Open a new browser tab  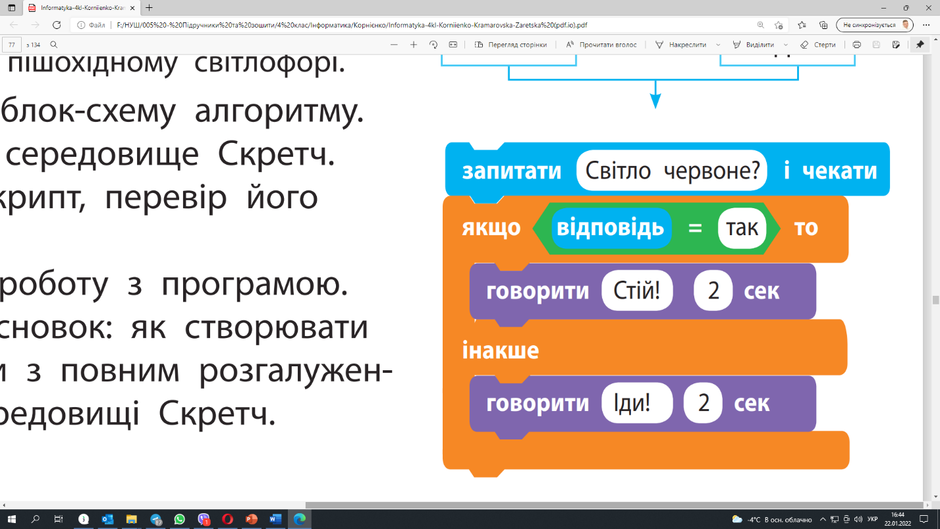(x=149, y=8)
